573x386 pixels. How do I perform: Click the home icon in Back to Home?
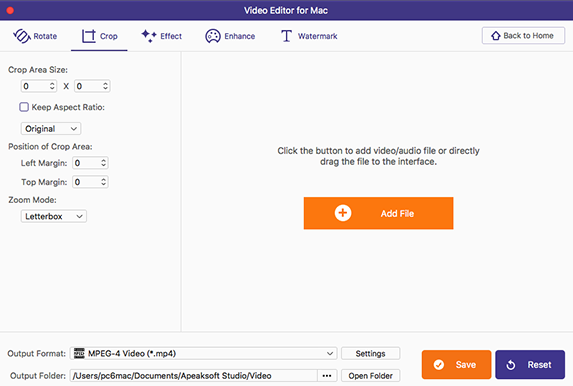(496, 35)
